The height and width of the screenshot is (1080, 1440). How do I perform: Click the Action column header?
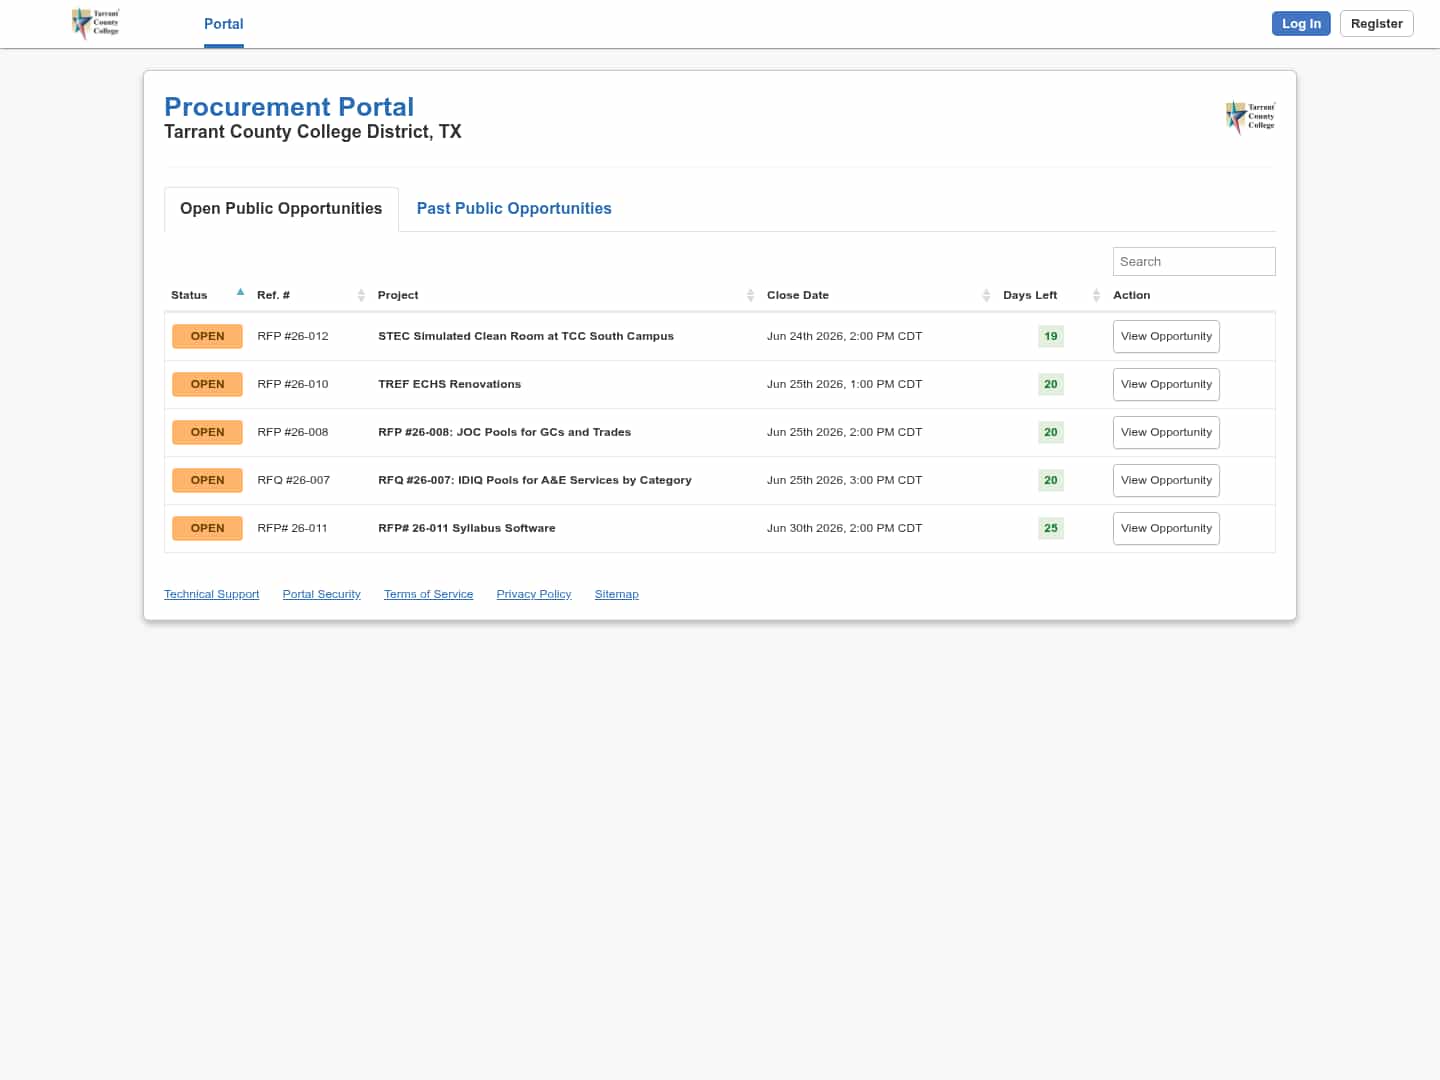coord(1132,295)
